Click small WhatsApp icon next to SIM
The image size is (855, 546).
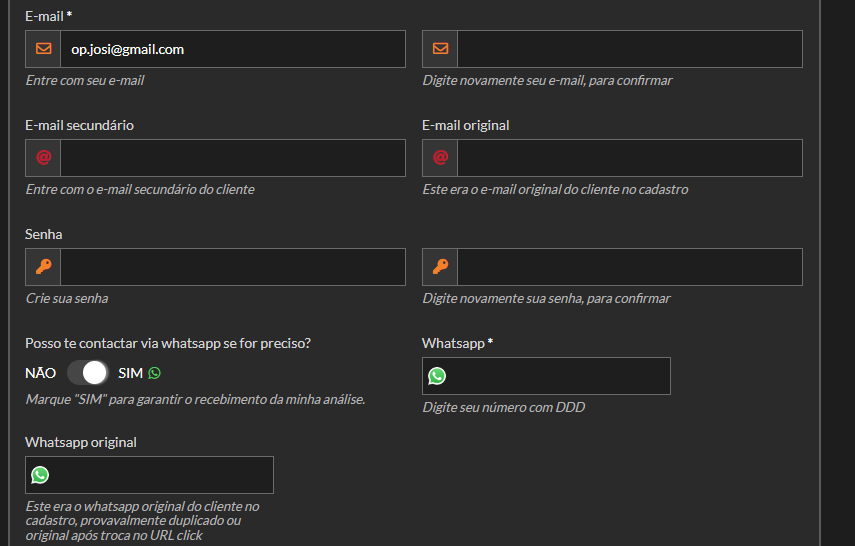point(154,373)
